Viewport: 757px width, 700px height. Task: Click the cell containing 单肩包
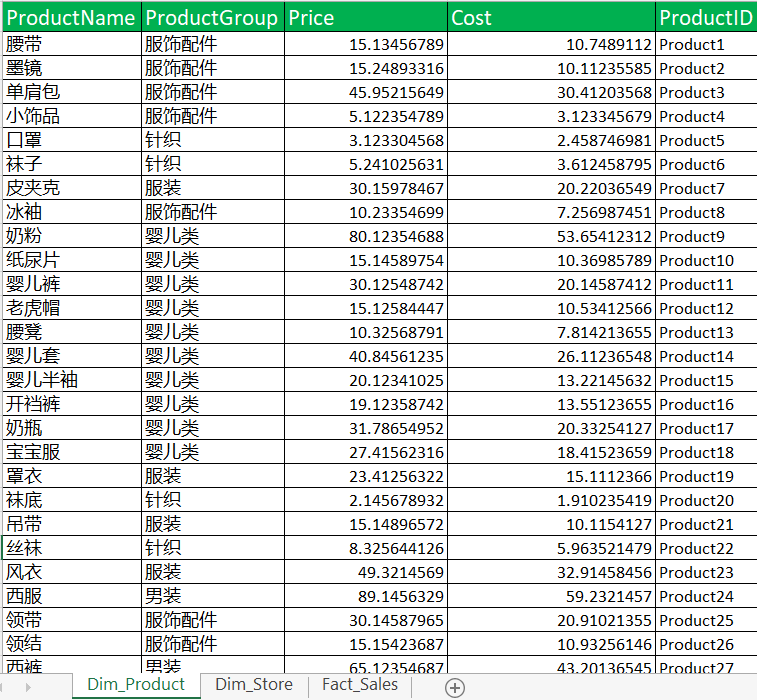pos(72,92)
